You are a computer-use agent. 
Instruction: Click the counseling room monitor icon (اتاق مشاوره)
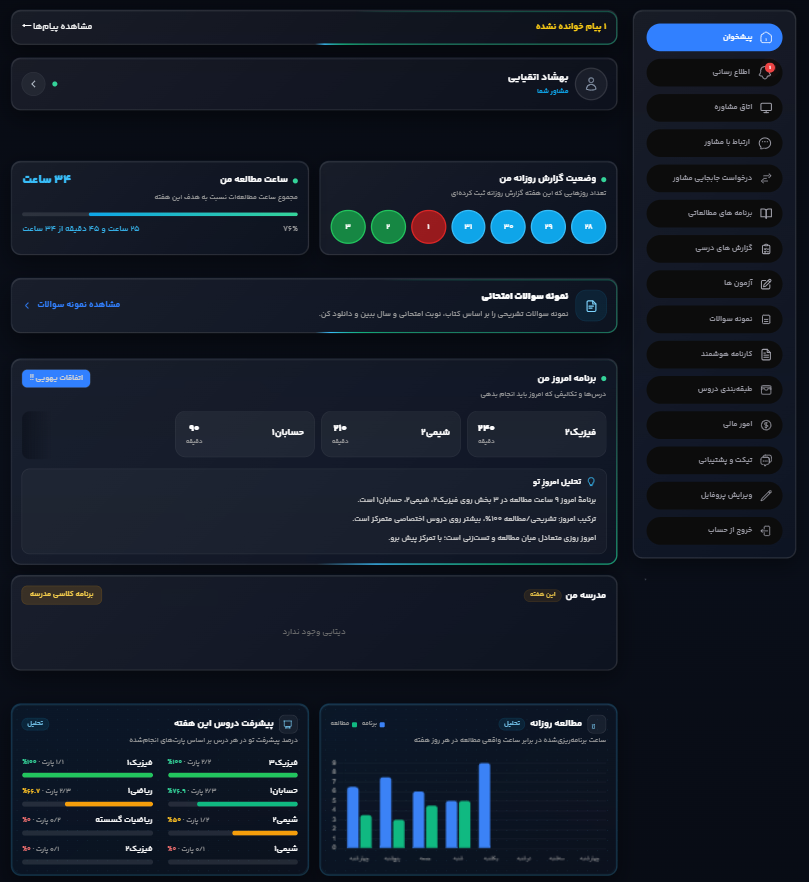766,107
